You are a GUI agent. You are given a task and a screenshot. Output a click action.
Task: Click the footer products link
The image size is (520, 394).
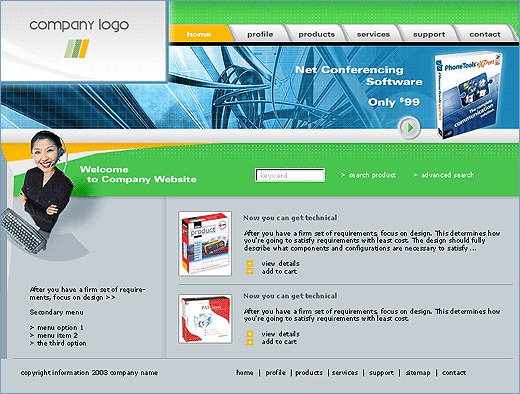[309, 373]
